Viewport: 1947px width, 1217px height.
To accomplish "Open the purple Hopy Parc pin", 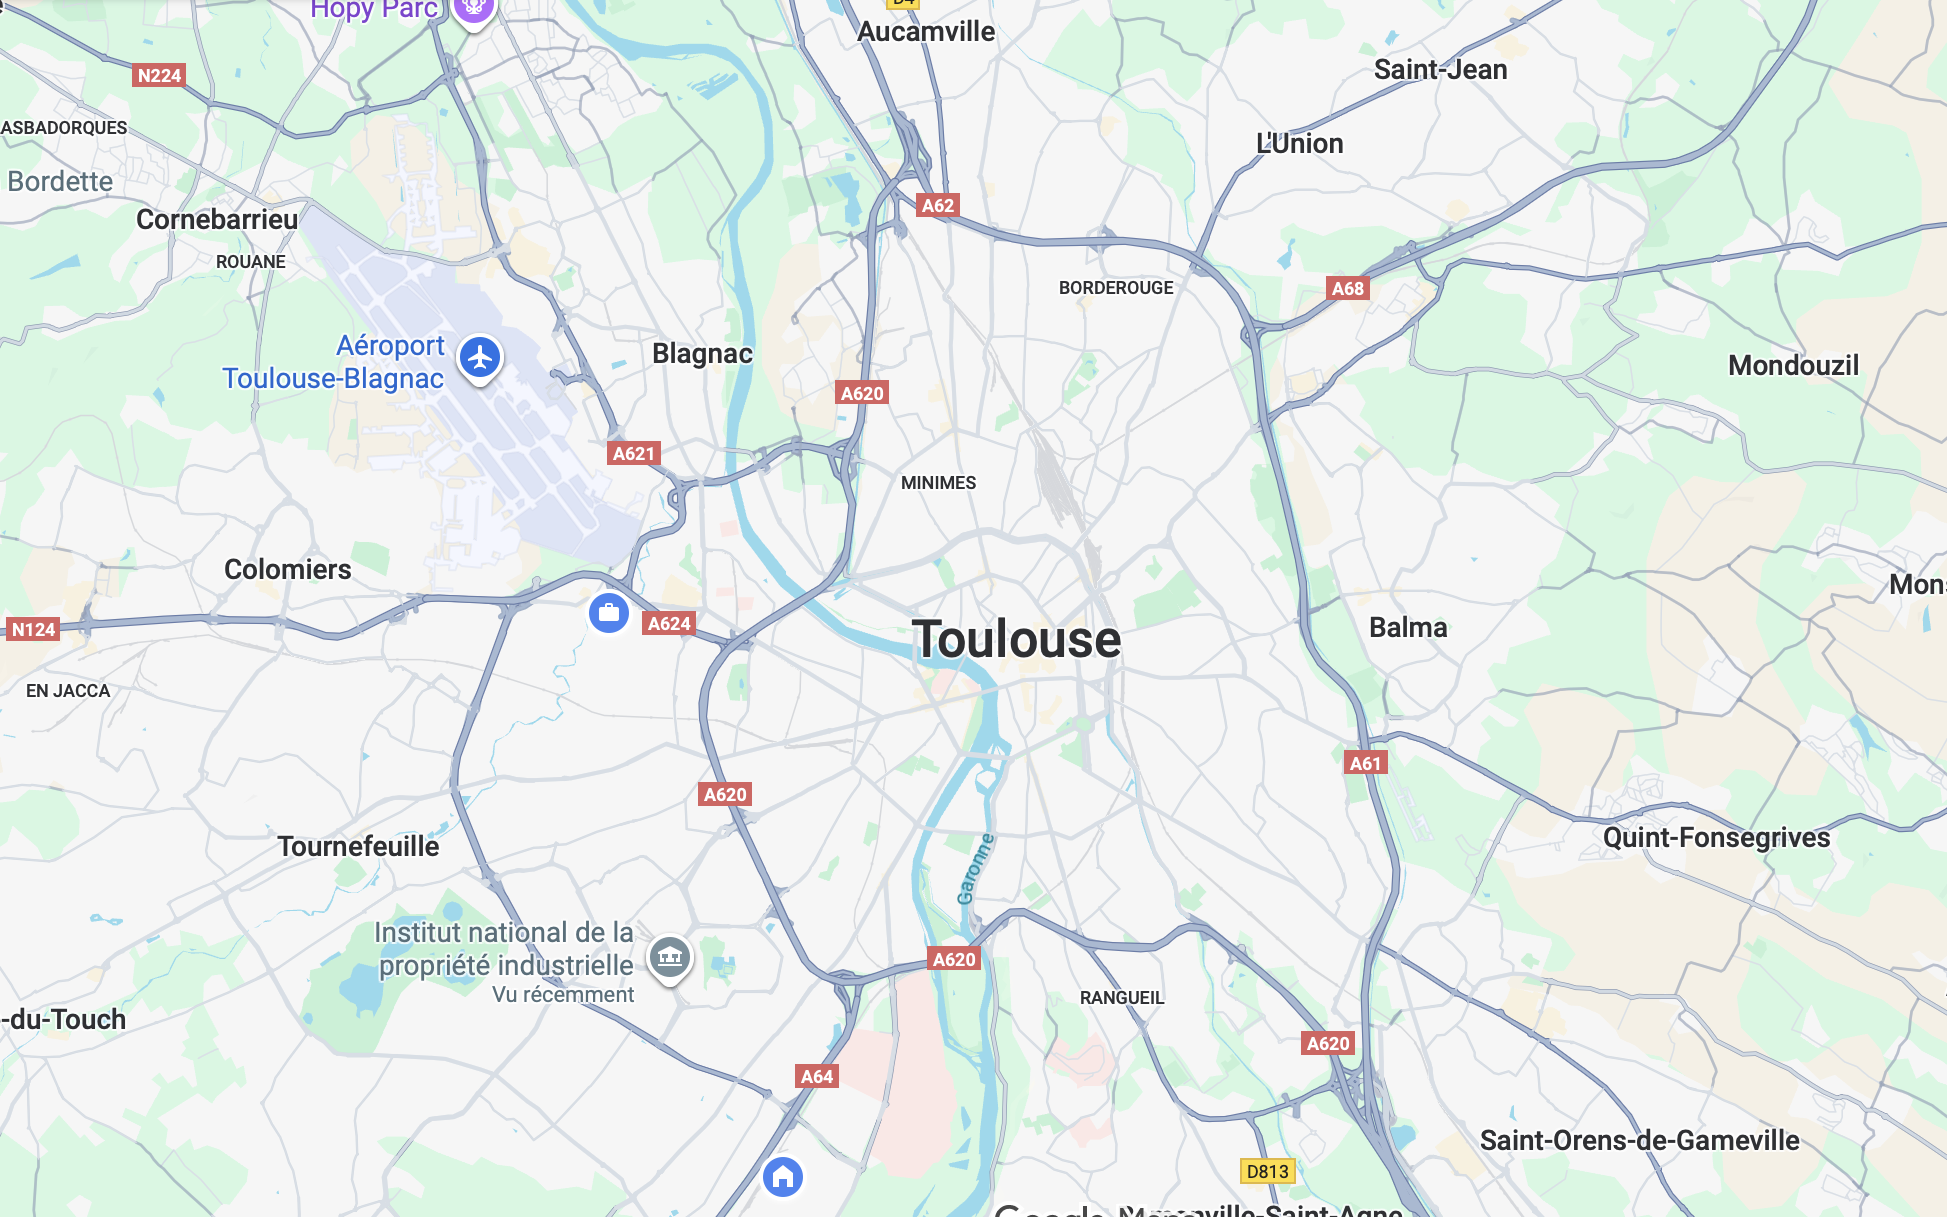I will [x=474, y=12].
